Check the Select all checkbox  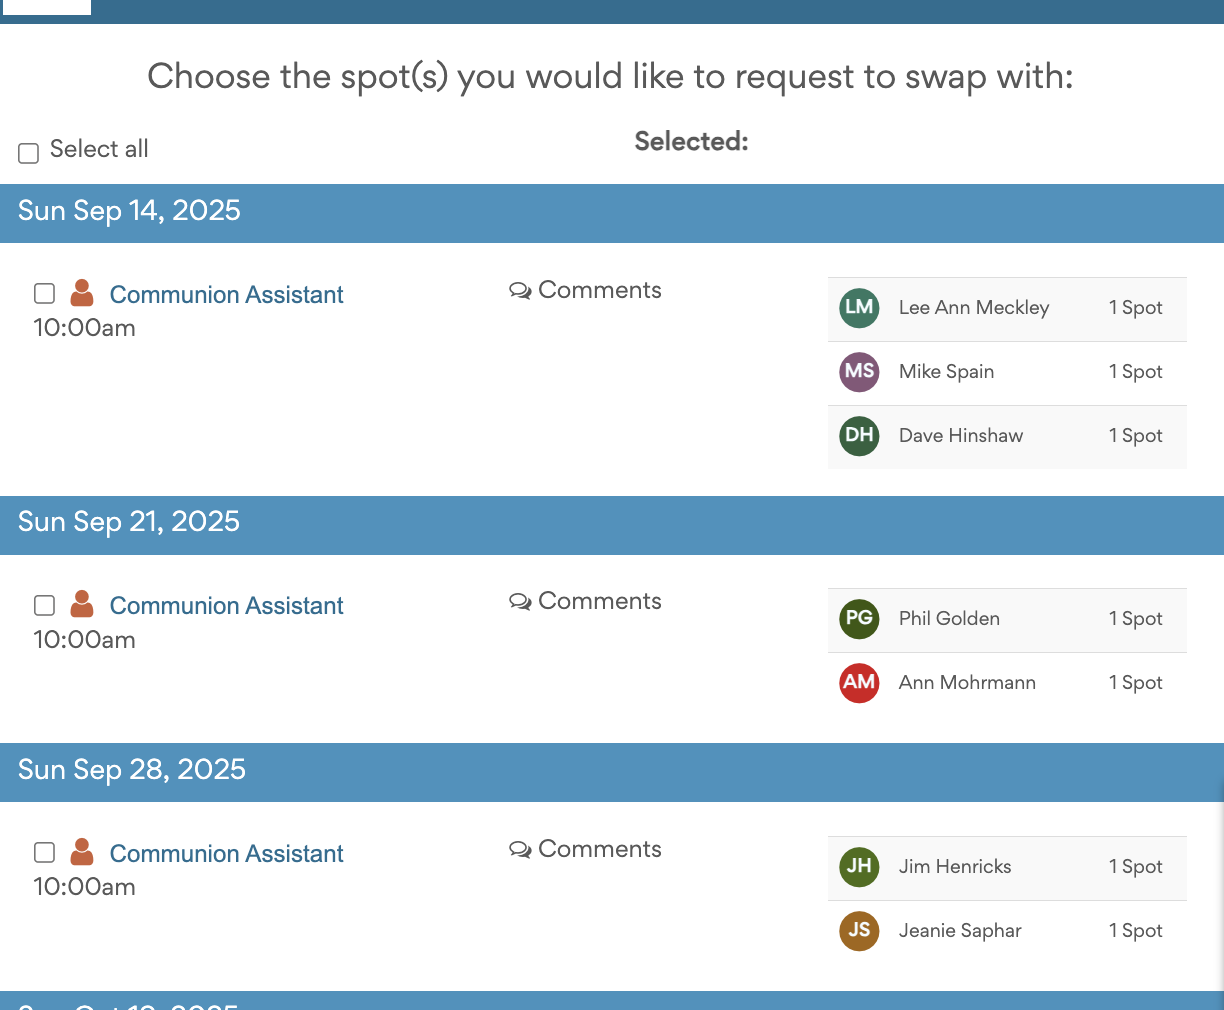click(x=29, y=153)
